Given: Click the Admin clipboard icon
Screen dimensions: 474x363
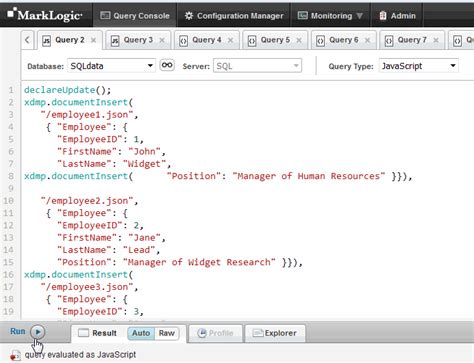Looking at the screenshot, I should click(x=383, y=16).
